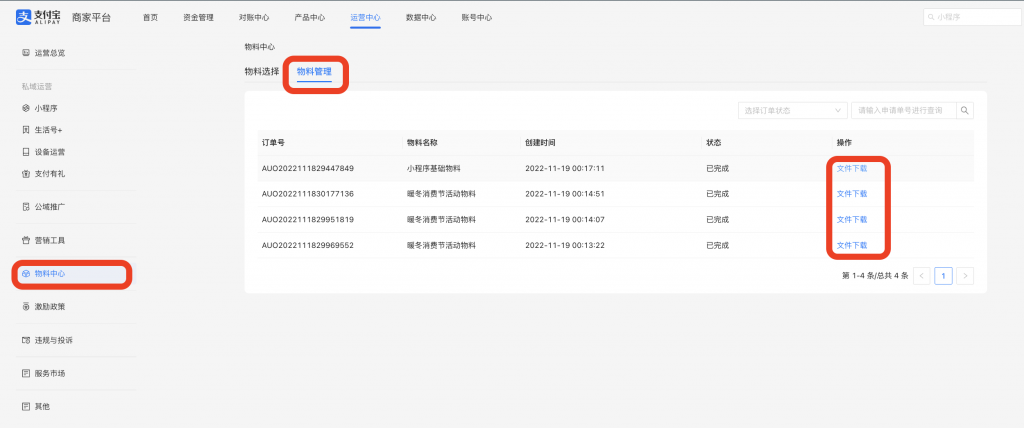This screenshot has height=428, width=1024.
Task: Click the 第 1-4 条/总共 4 条 pagination text
Action: [875, 276]
